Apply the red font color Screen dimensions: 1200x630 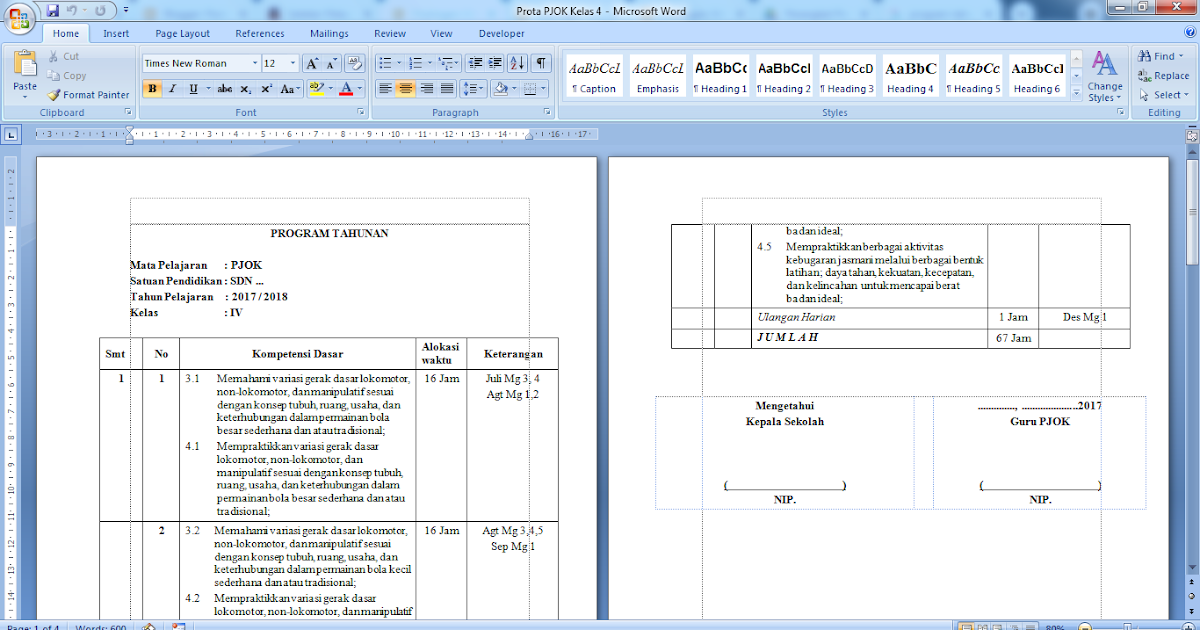click(x=346, y=89)
